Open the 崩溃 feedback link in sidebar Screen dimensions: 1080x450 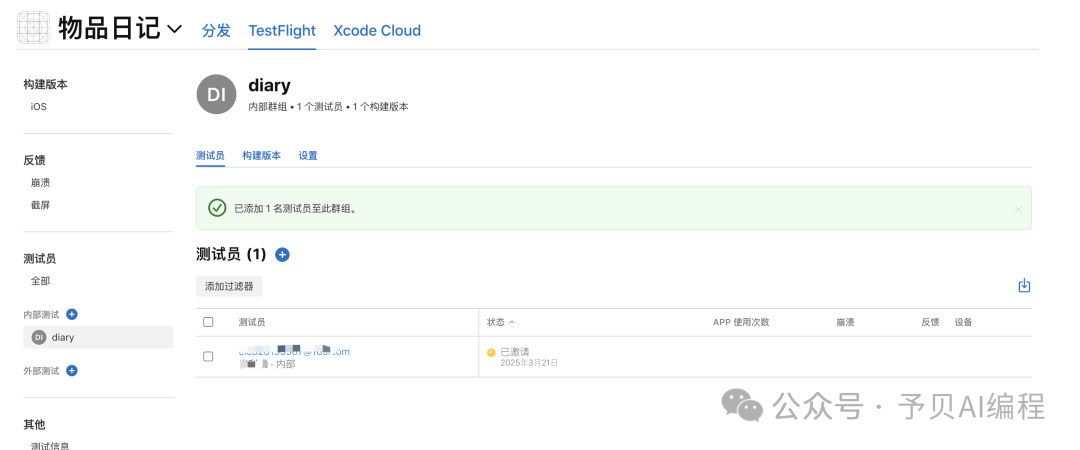pyautogui.click(x=40, y=183)
